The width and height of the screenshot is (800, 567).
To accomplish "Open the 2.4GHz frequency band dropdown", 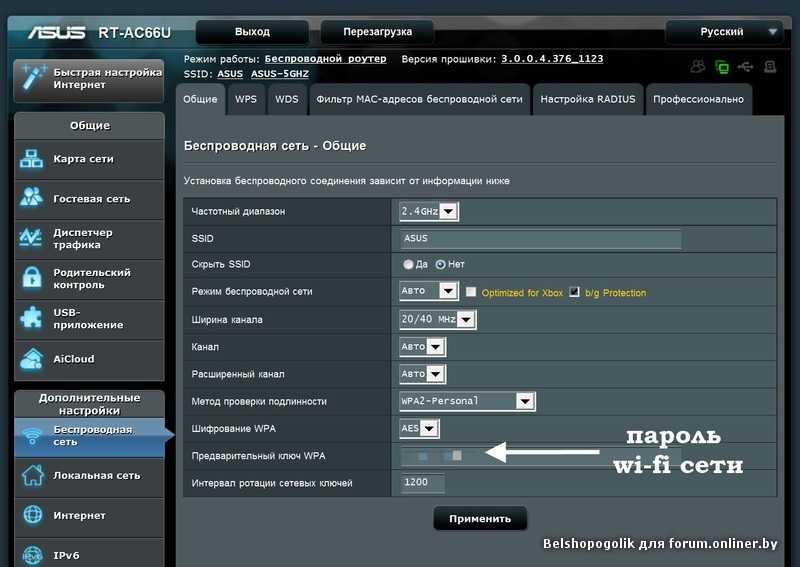I will point(429,211).
